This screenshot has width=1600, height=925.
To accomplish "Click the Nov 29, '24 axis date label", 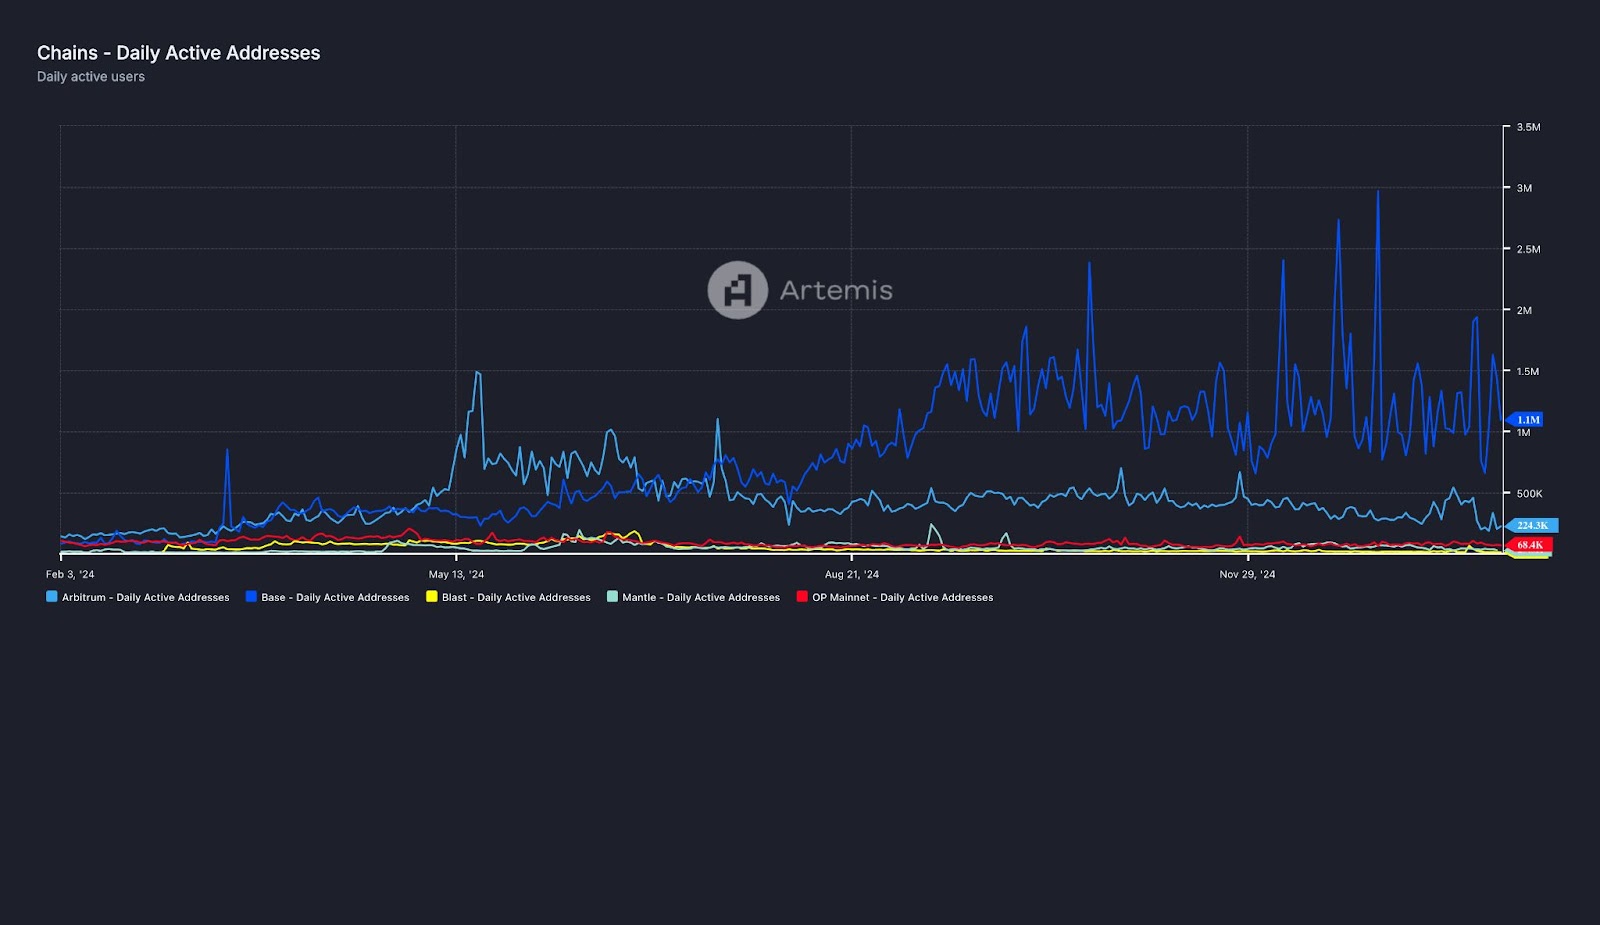I will coord(1247,574).
